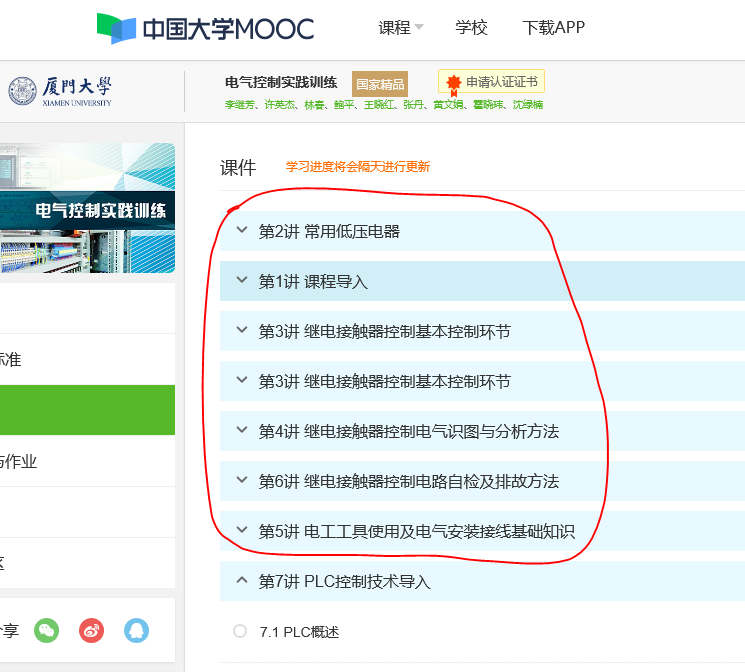Click the Xiamen University emblem logo
The image size is (745, 672).
click(22, 91)
